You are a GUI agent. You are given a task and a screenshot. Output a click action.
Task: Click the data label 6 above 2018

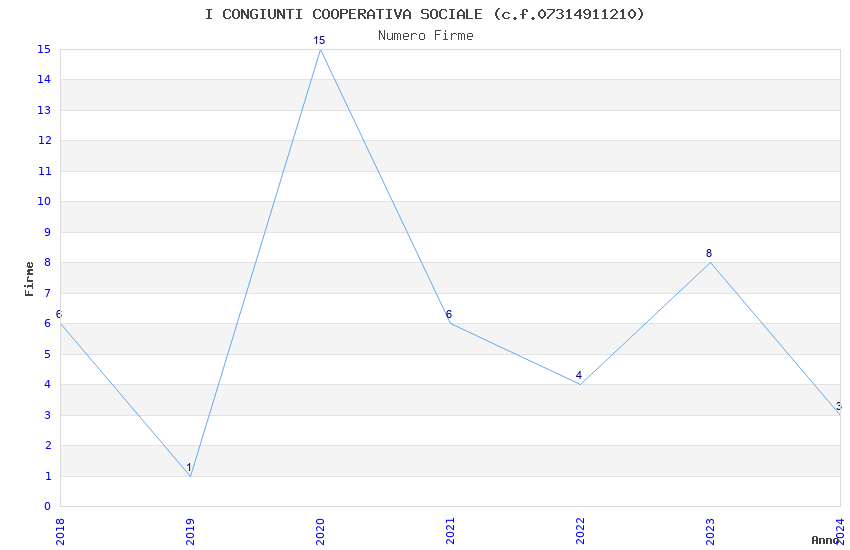[59, 314]
